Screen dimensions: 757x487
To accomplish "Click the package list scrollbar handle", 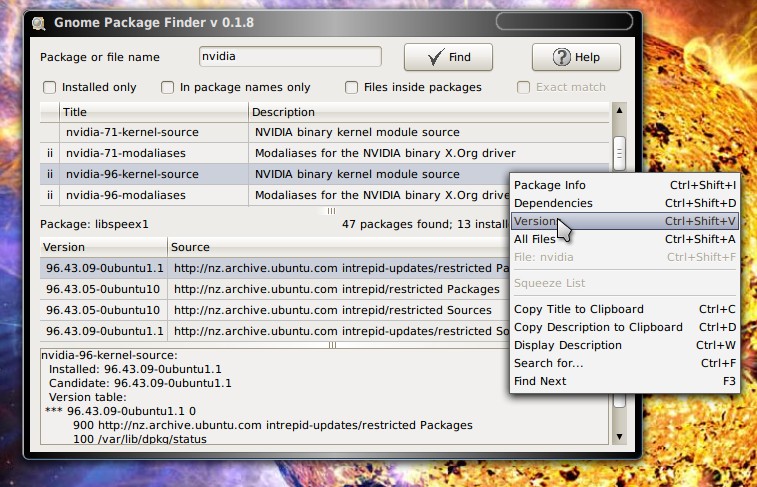I will tap(619, 153).
